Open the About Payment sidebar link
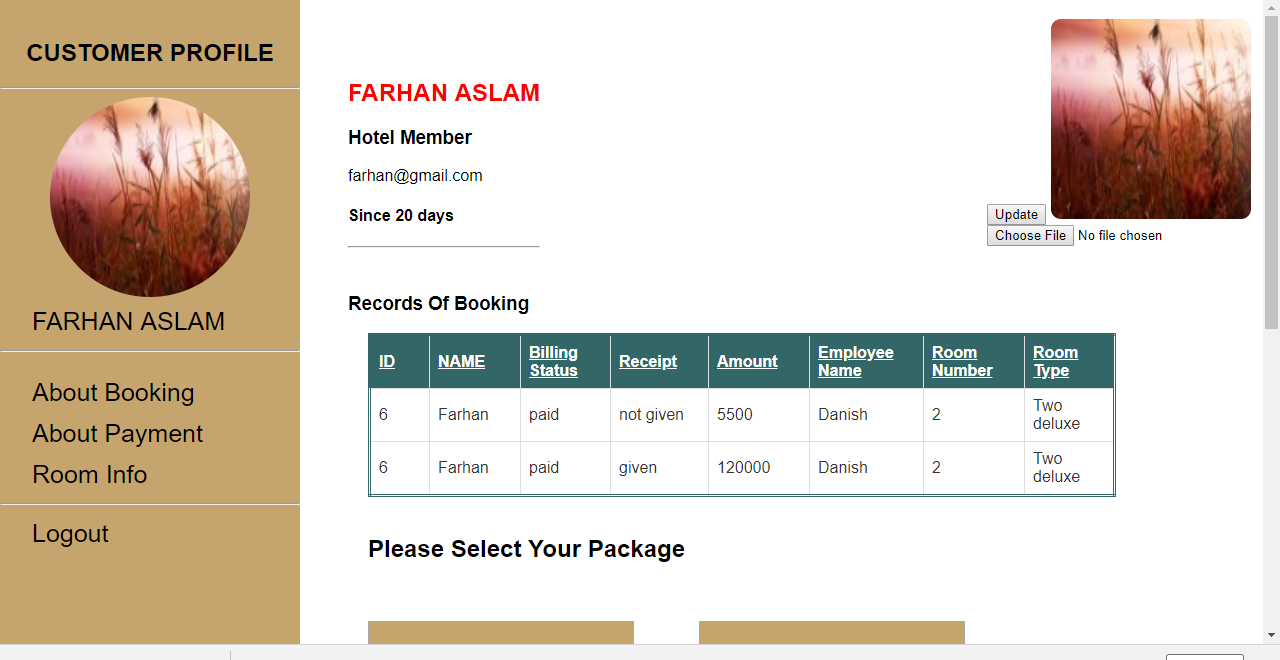 coord(117,434)
